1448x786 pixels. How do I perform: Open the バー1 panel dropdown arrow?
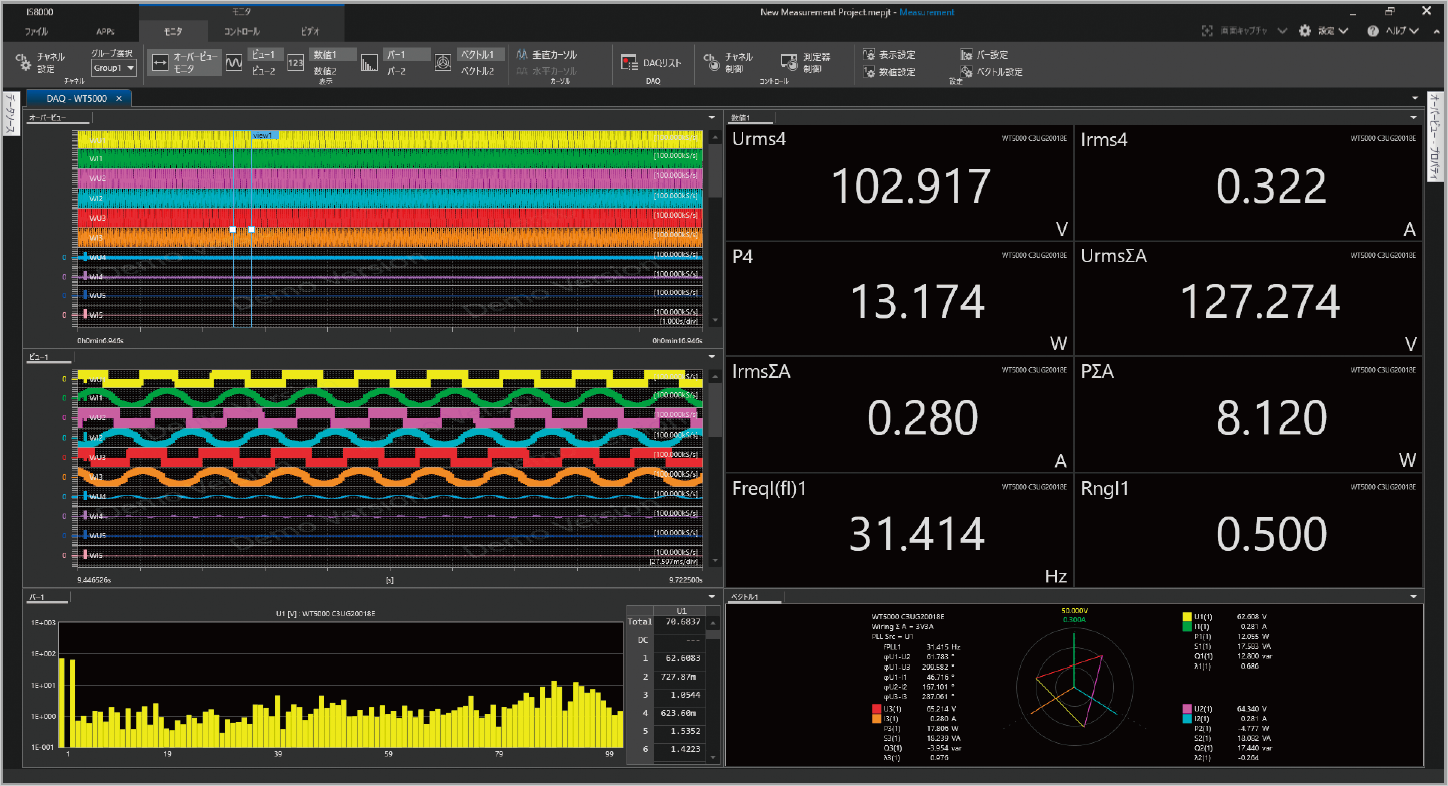711,597
